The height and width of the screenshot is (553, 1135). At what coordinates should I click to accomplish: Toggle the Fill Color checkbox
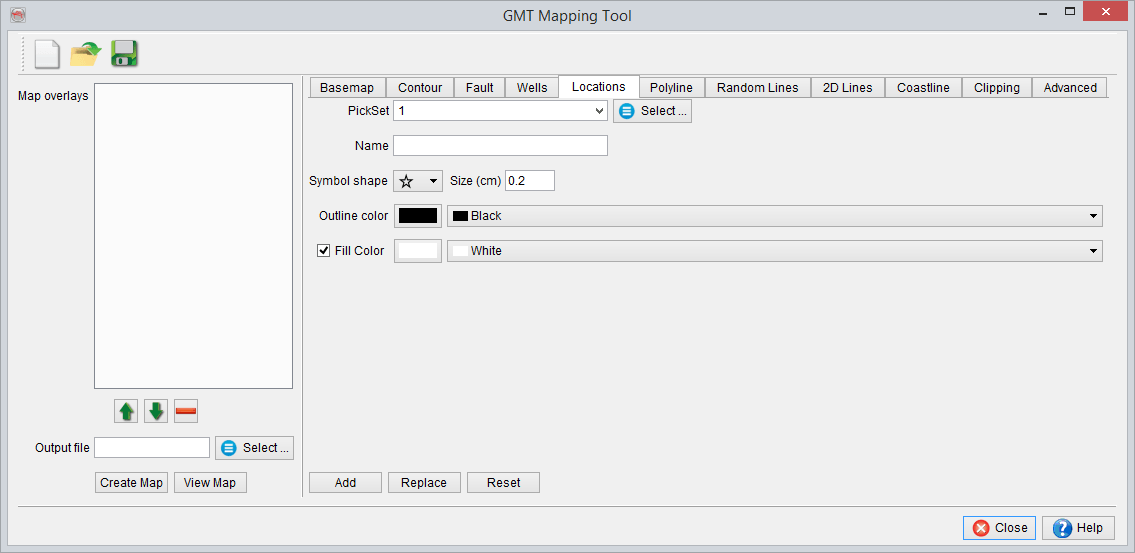tap(324, 251)
